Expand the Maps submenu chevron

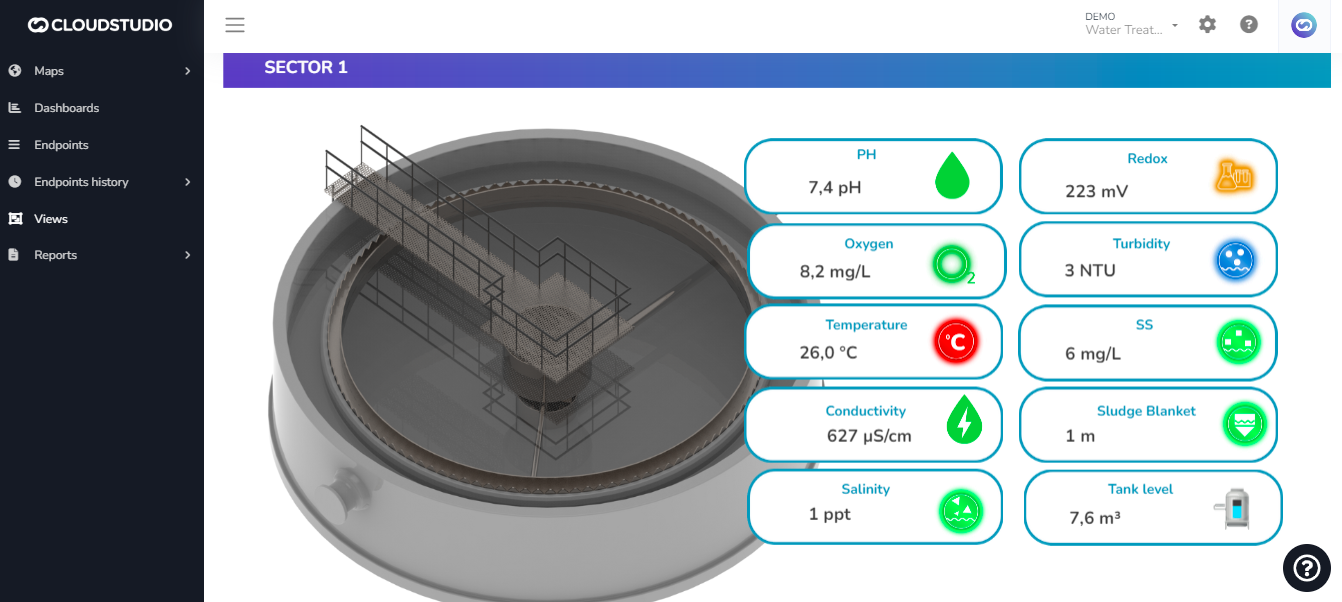tap(187, 71)
